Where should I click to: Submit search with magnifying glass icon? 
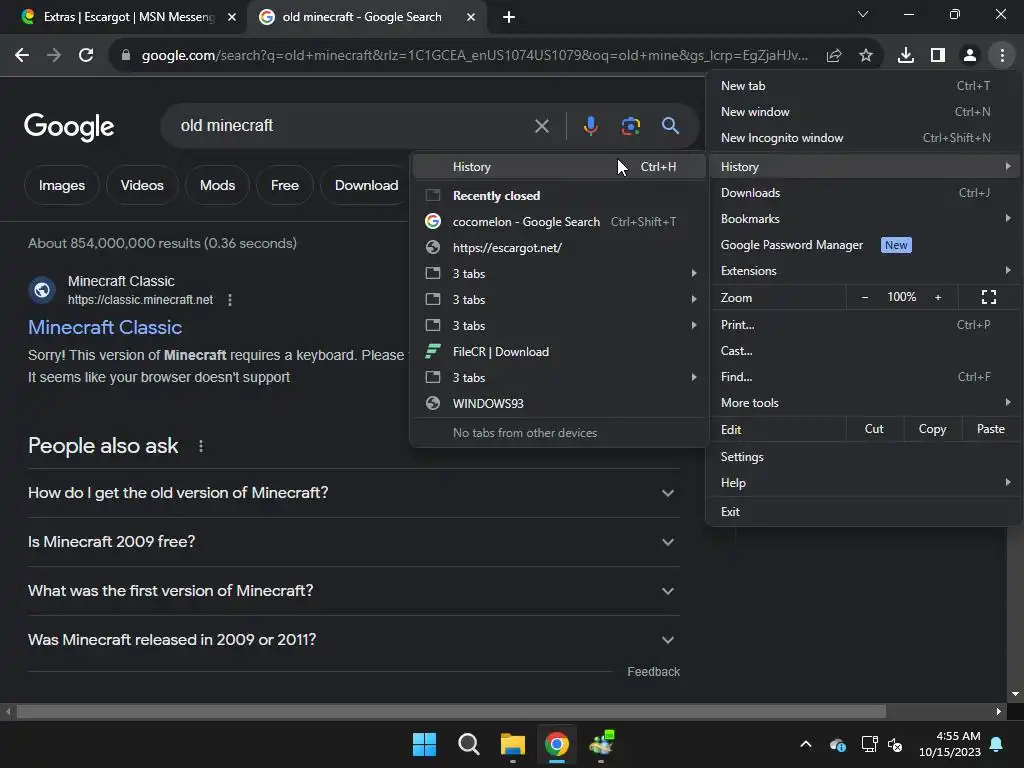670,126
